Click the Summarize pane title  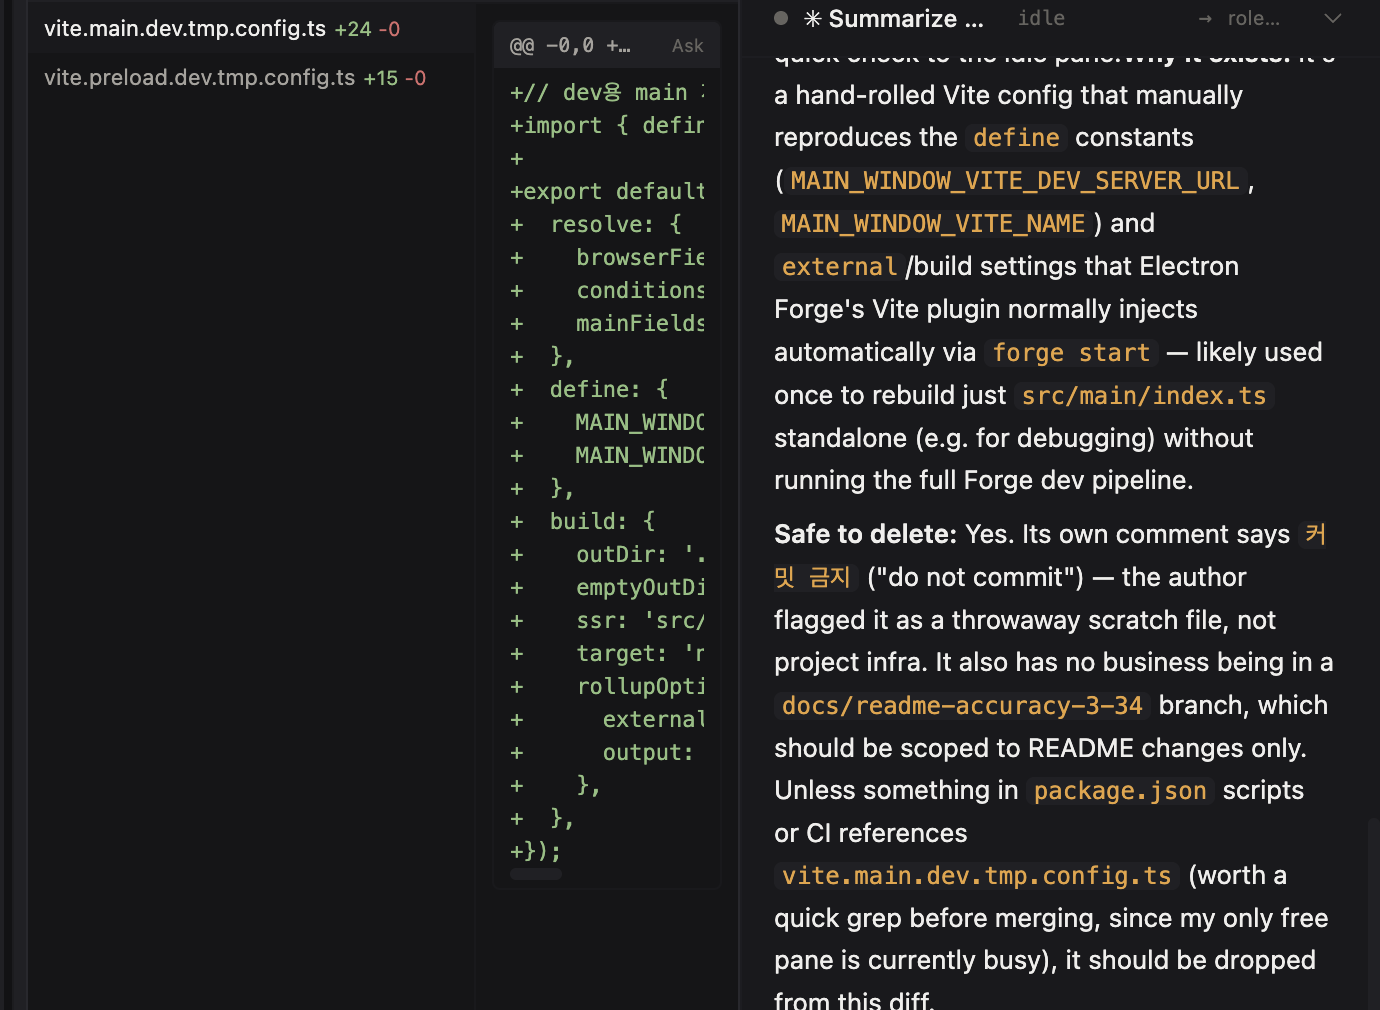point(906,19)
